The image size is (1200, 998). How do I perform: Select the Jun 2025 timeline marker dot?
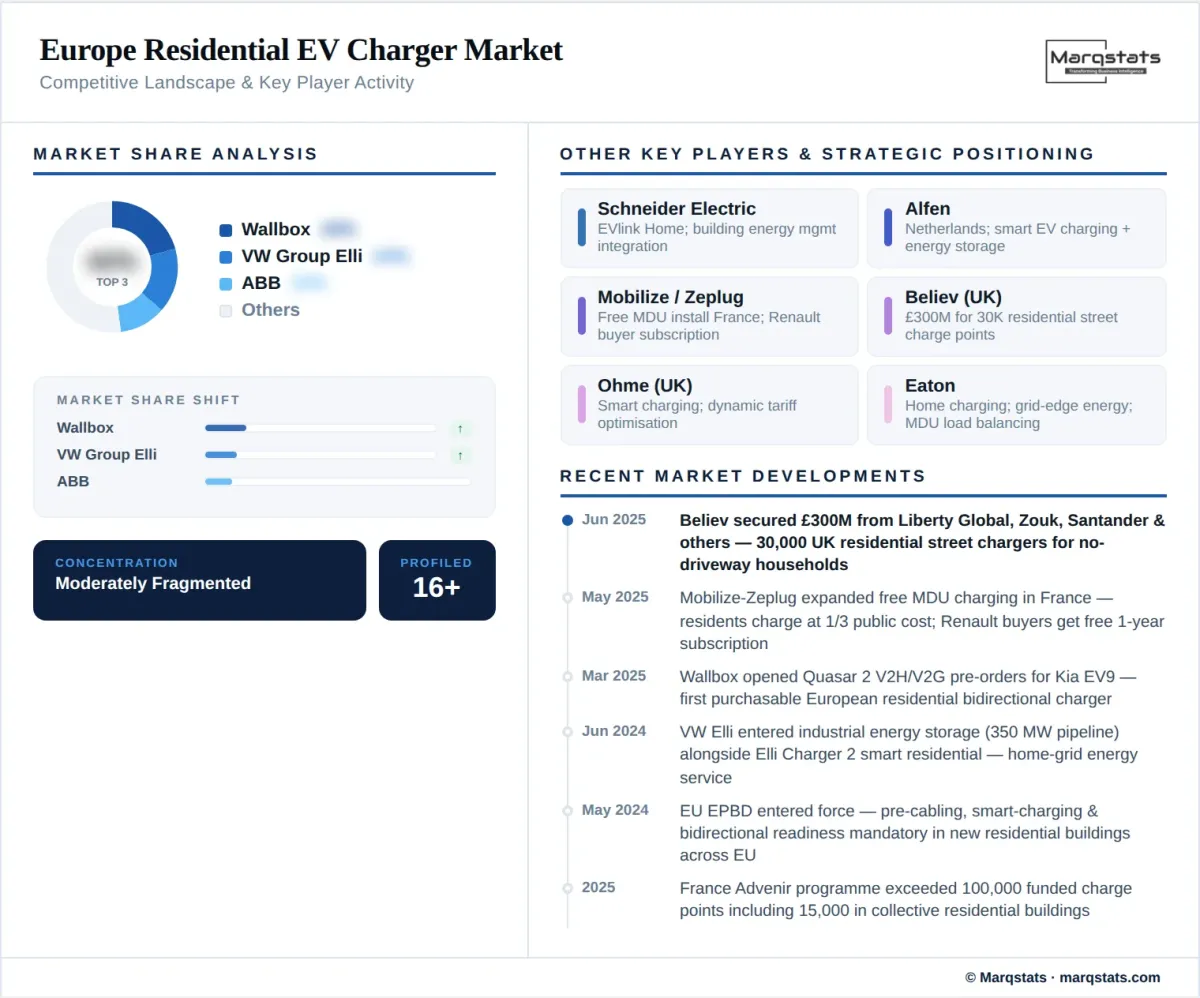(565, 519)
